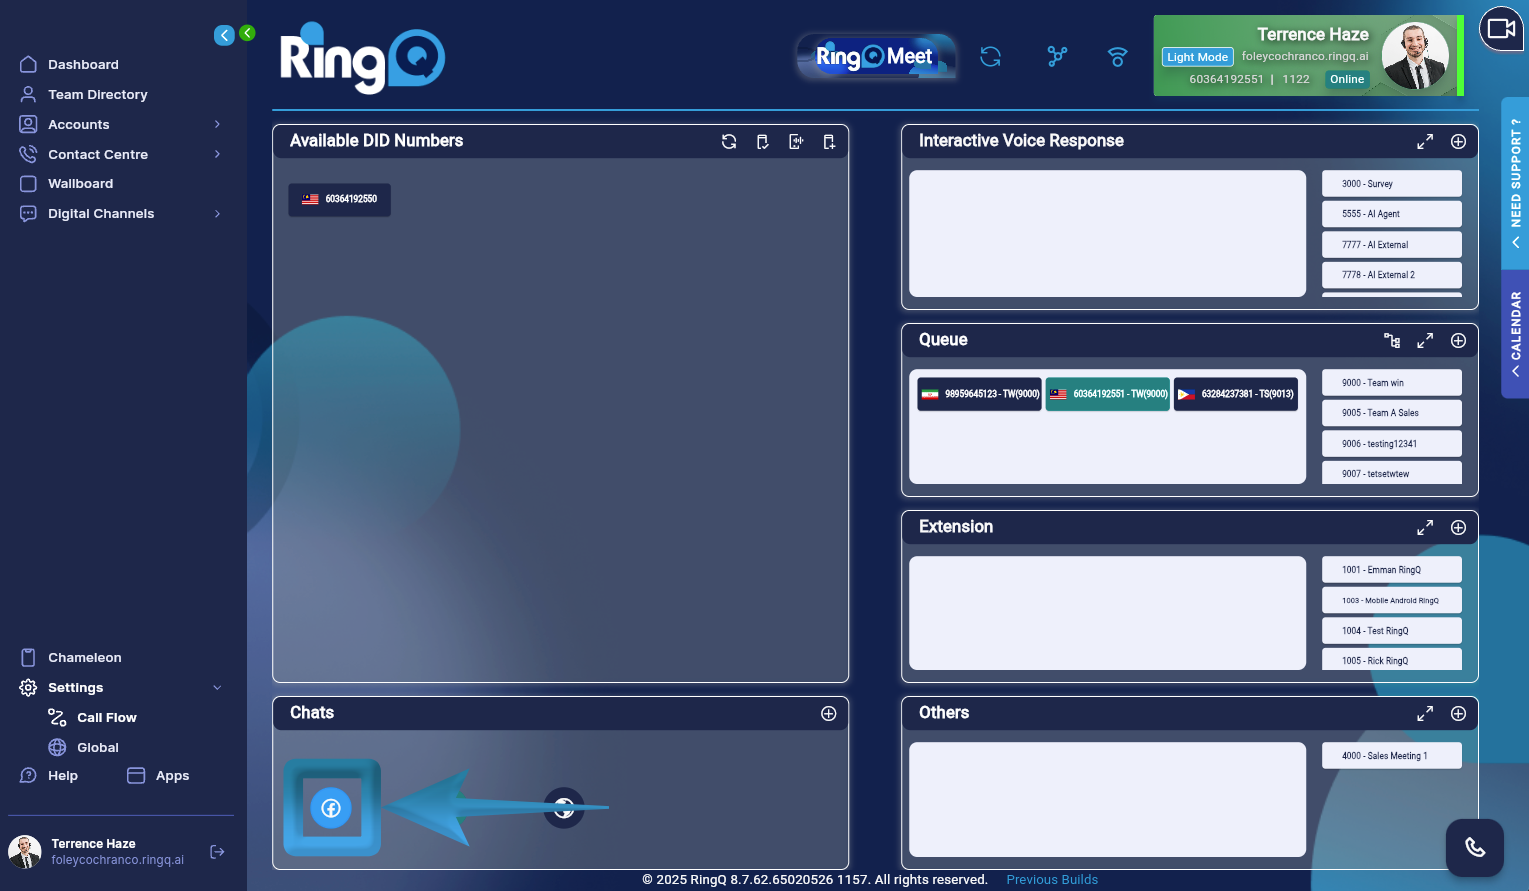Viewport: 1529px width, 891px height.
Task: Collapse the left sidebar with the blue arrow
Action: pos(224,34)
